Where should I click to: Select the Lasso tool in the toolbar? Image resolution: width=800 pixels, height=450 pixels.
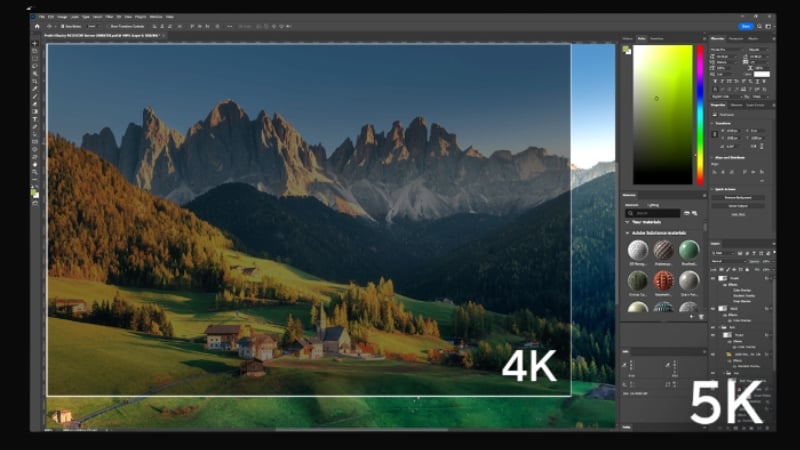click(36, 59)
